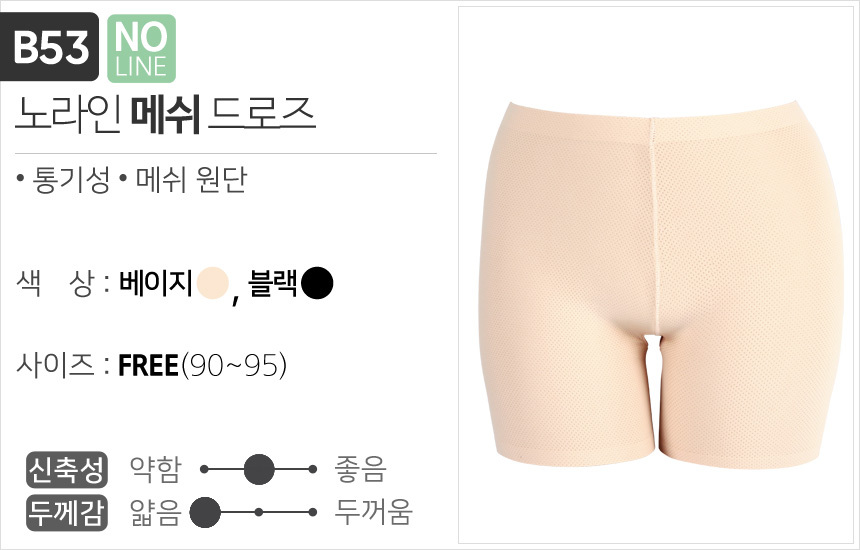Click the large knob on elasticity slider
860x550 pixels.
click(x=259, y=469)
